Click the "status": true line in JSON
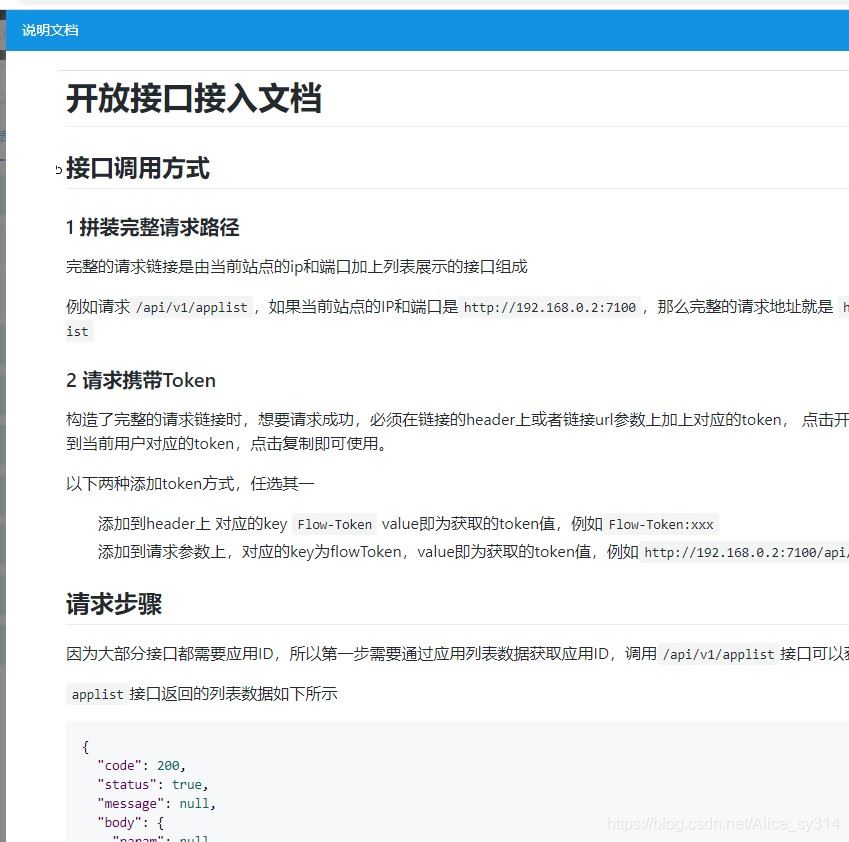This screenshot has width=849, height=842. (153, 785)
